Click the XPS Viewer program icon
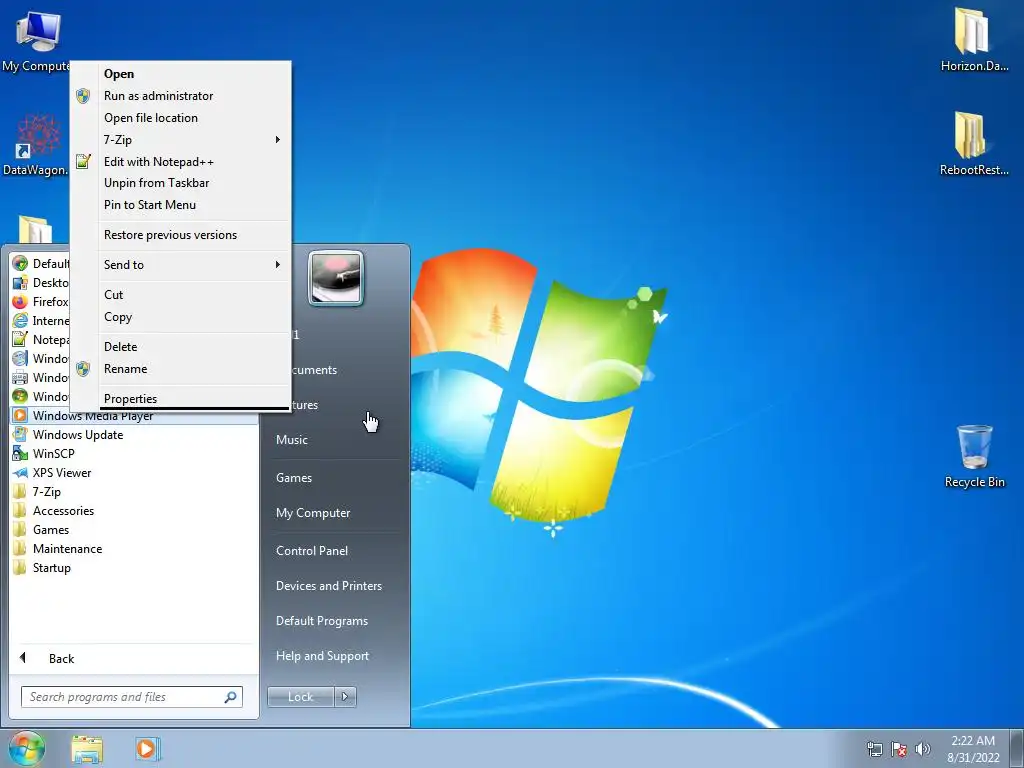Image resolution: width=1024 pixels, height=768 pixels. 20,472
